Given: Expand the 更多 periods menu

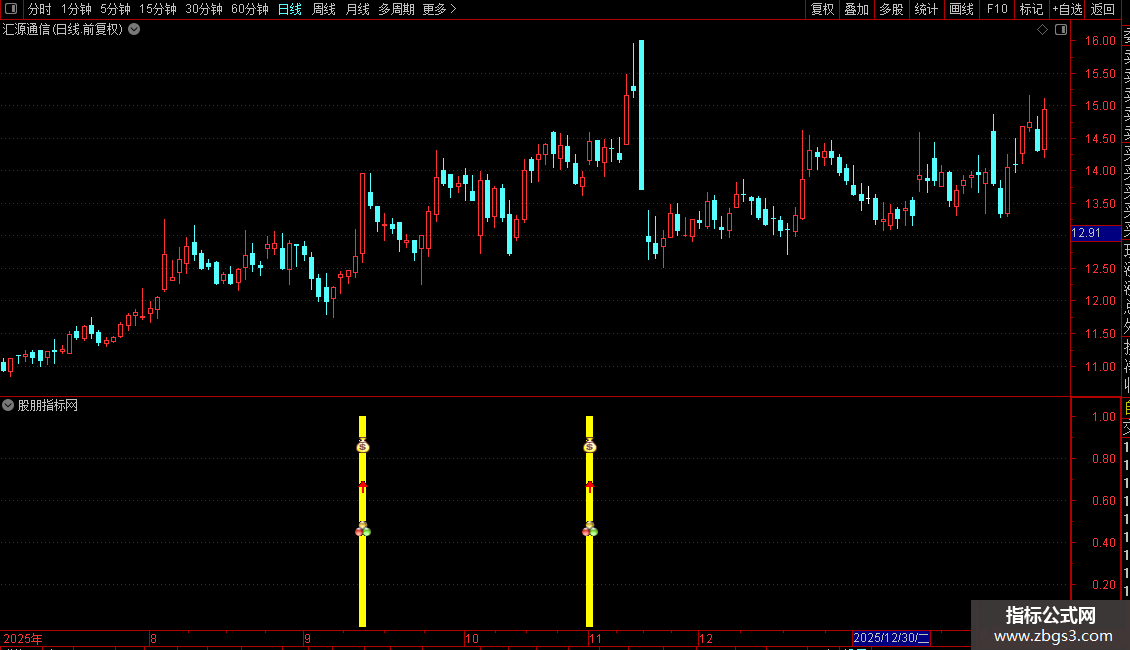Looking at the screenshot, I should coord(440,9).
